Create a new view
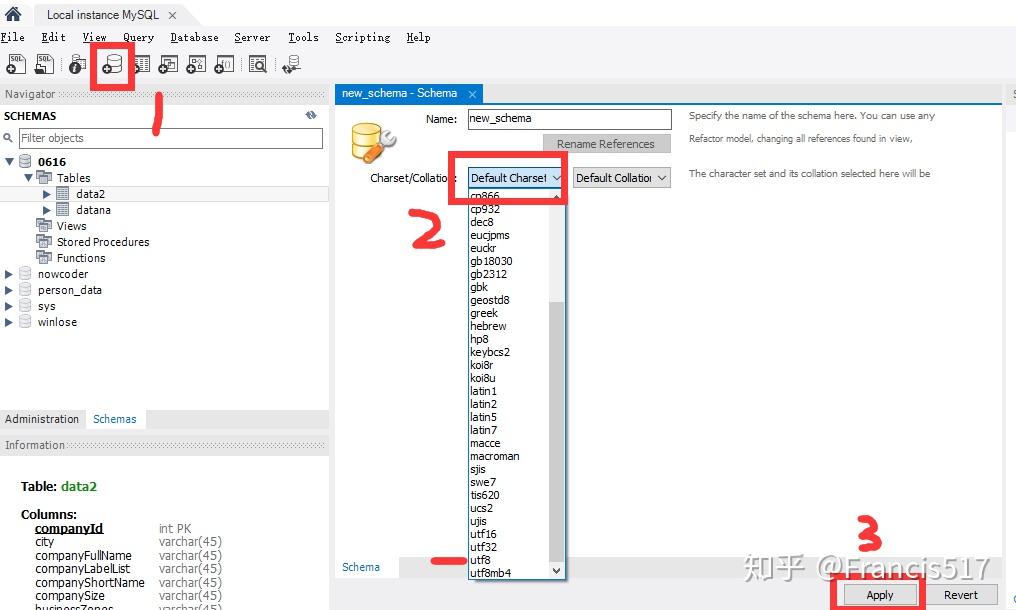 (168, 63)
